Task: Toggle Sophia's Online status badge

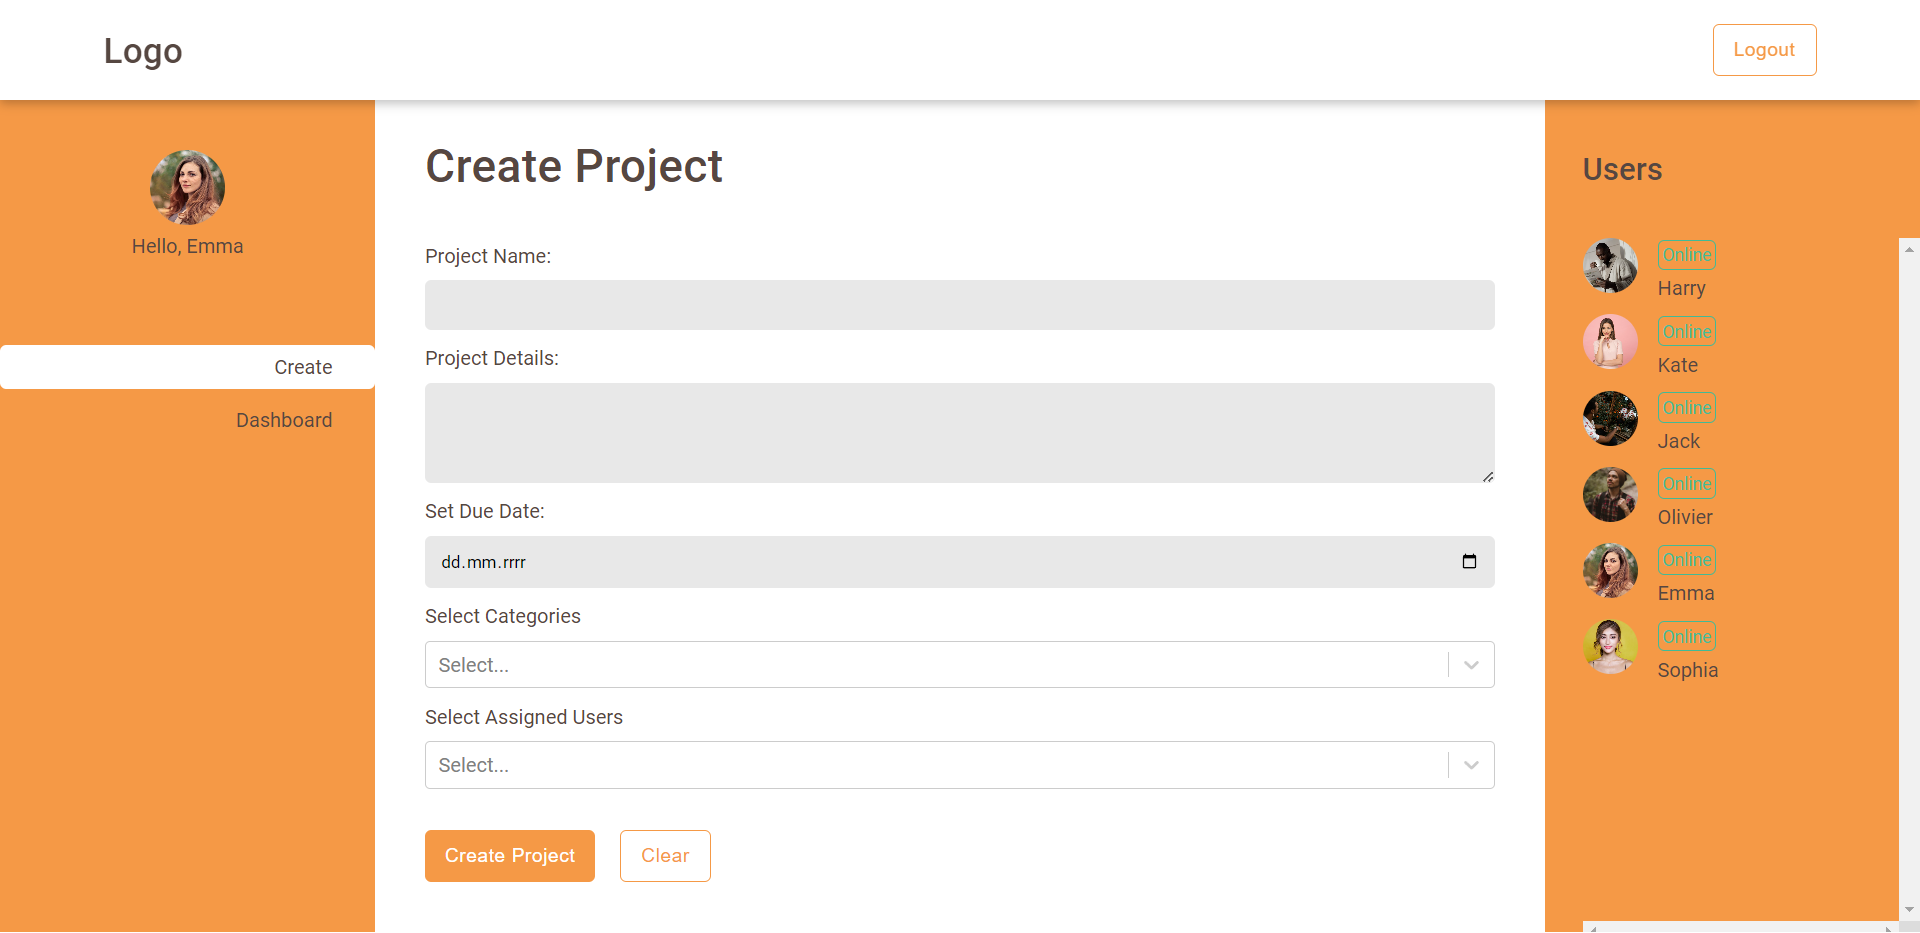Action: (x=1685, y=636)
